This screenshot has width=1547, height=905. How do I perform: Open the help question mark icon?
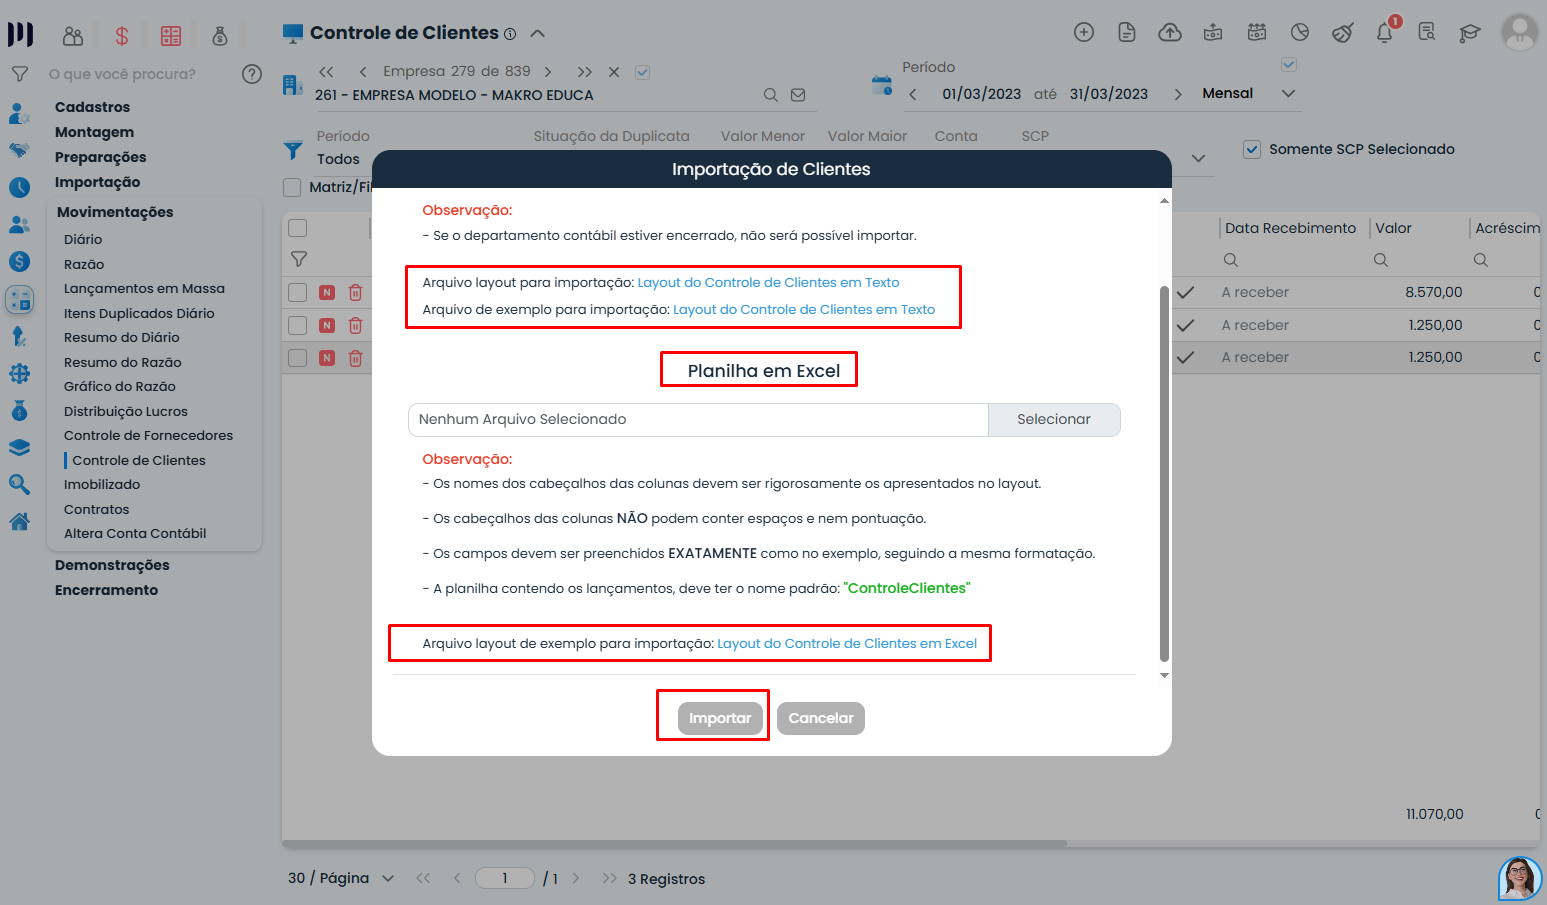coord(252,74)
